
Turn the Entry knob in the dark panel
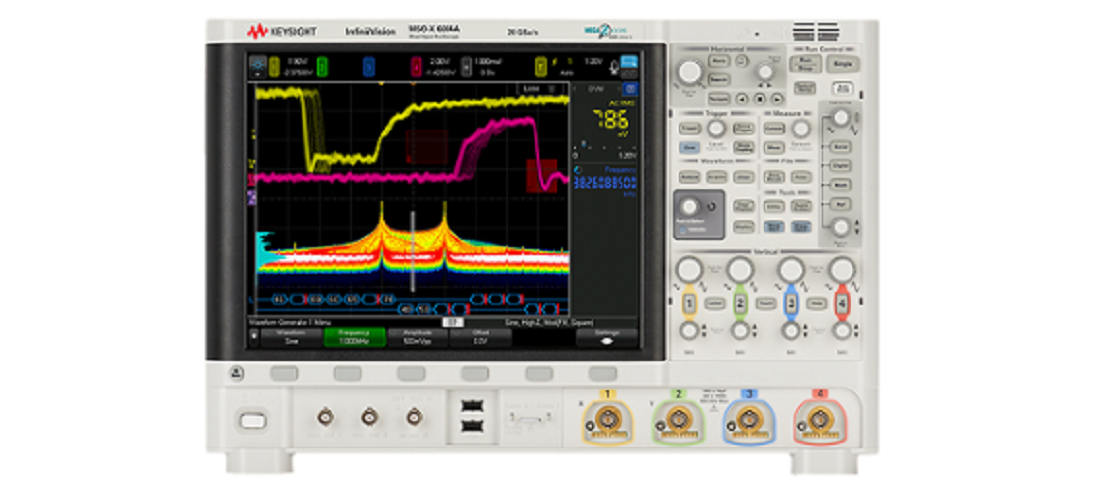tap(689, 206)
